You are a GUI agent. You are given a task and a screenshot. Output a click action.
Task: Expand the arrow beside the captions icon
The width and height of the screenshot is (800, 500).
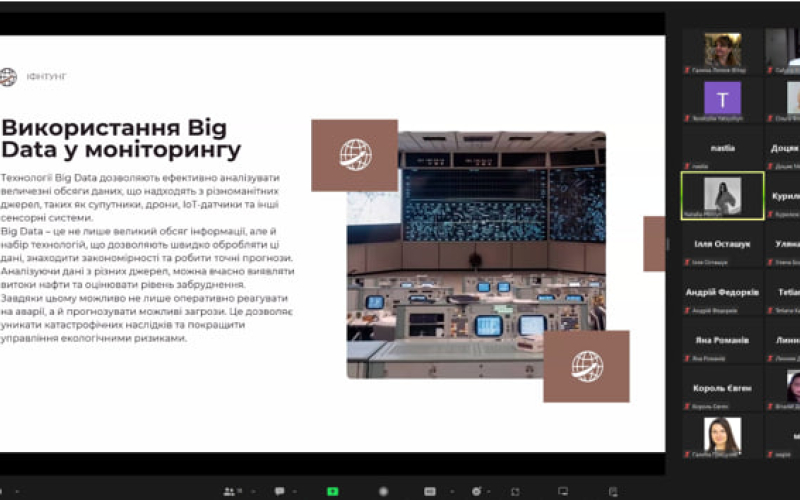tap(452, 491)
